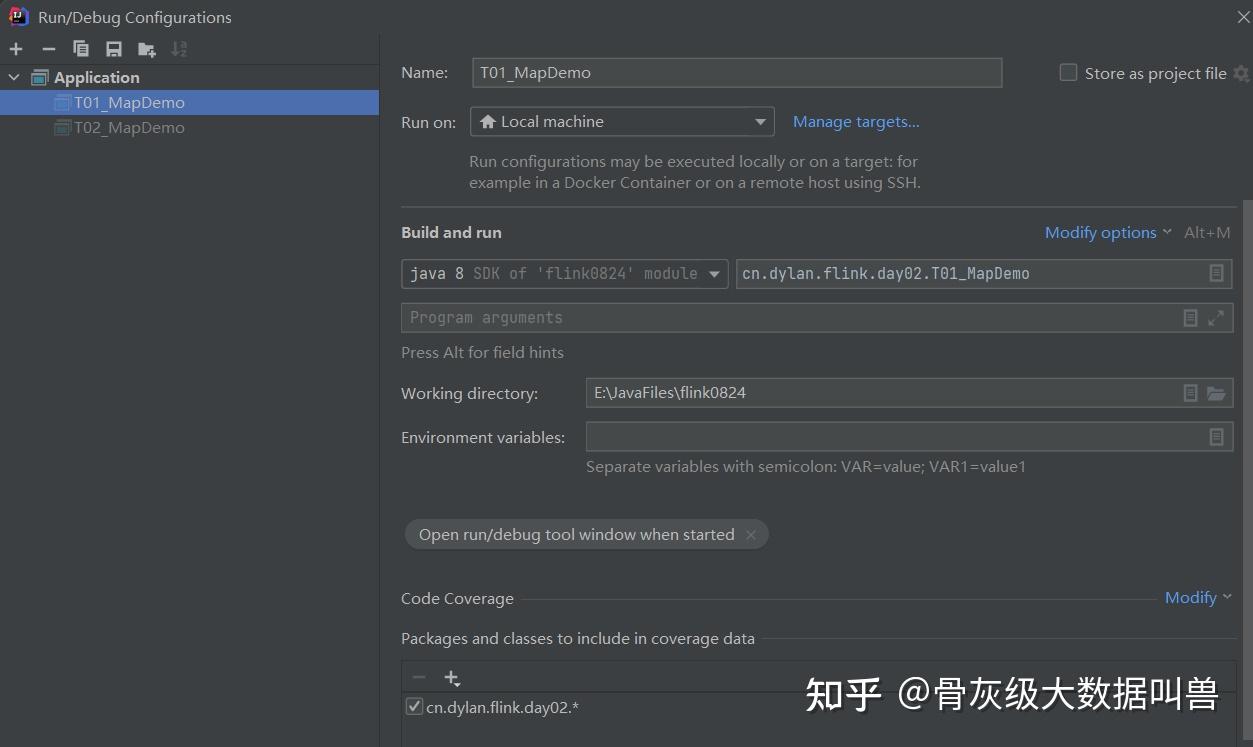
Task: Save the current configuration
Action: pos(112,48)
